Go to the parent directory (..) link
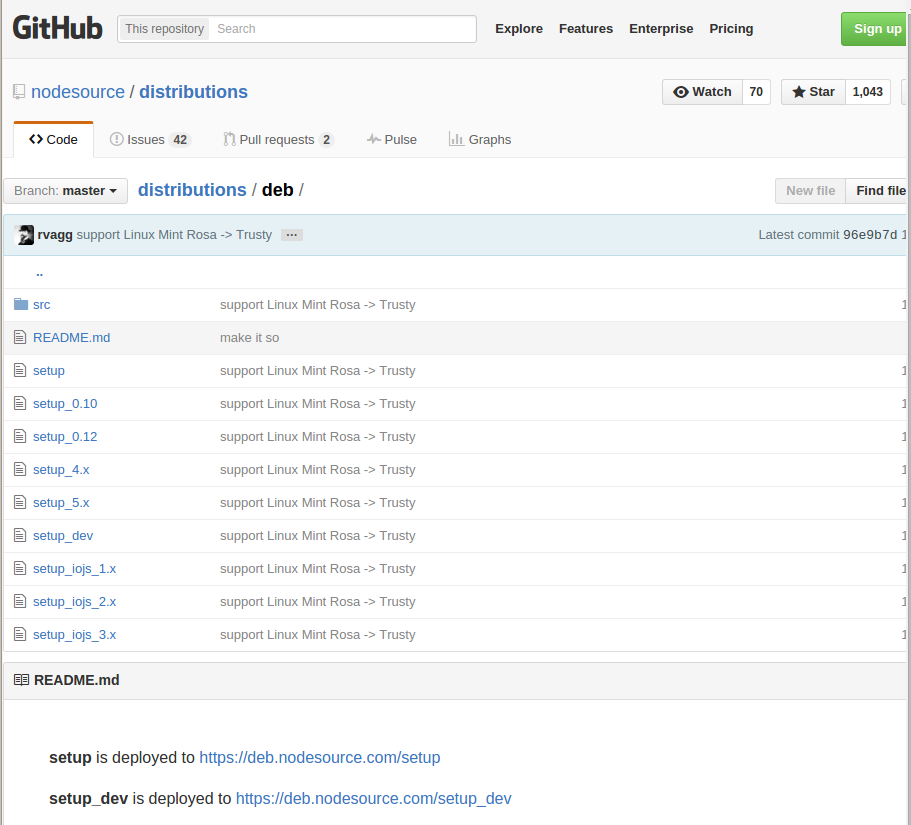The height and width of the screenshot is (825, 911). click(x=40, y=272)
